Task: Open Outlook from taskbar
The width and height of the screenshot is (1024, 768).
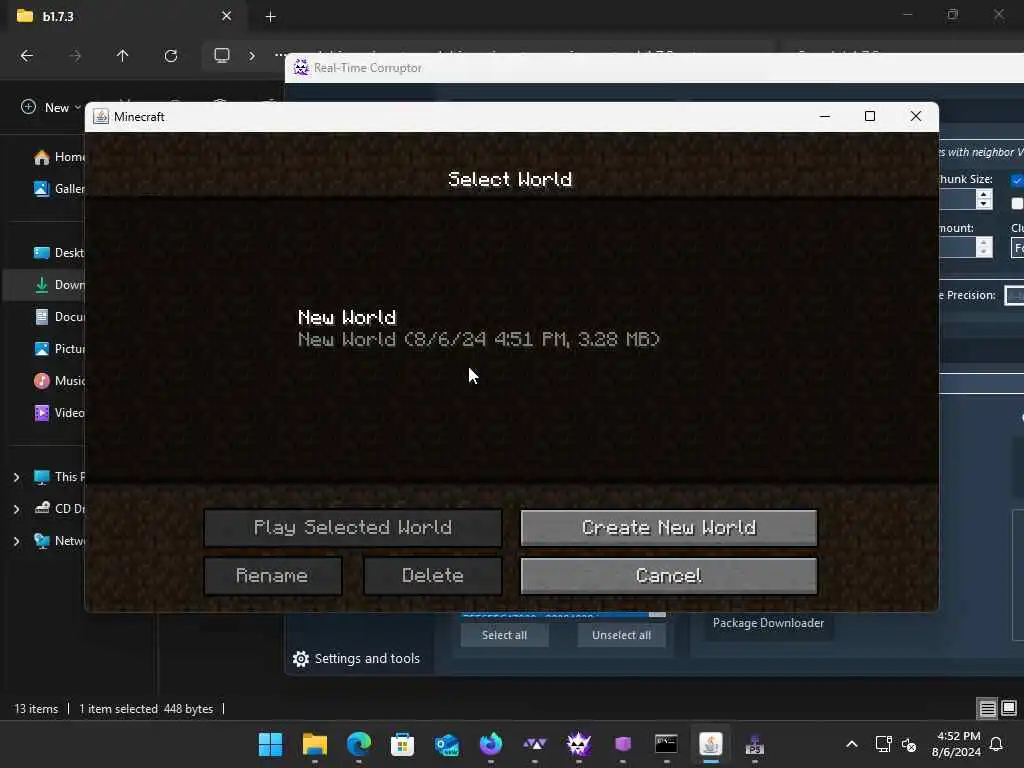Action: (447, 744)
